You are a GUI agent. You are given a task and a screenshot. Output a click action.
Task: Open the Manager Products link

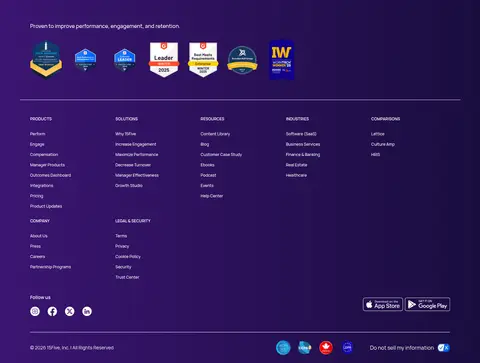(47, 165)
